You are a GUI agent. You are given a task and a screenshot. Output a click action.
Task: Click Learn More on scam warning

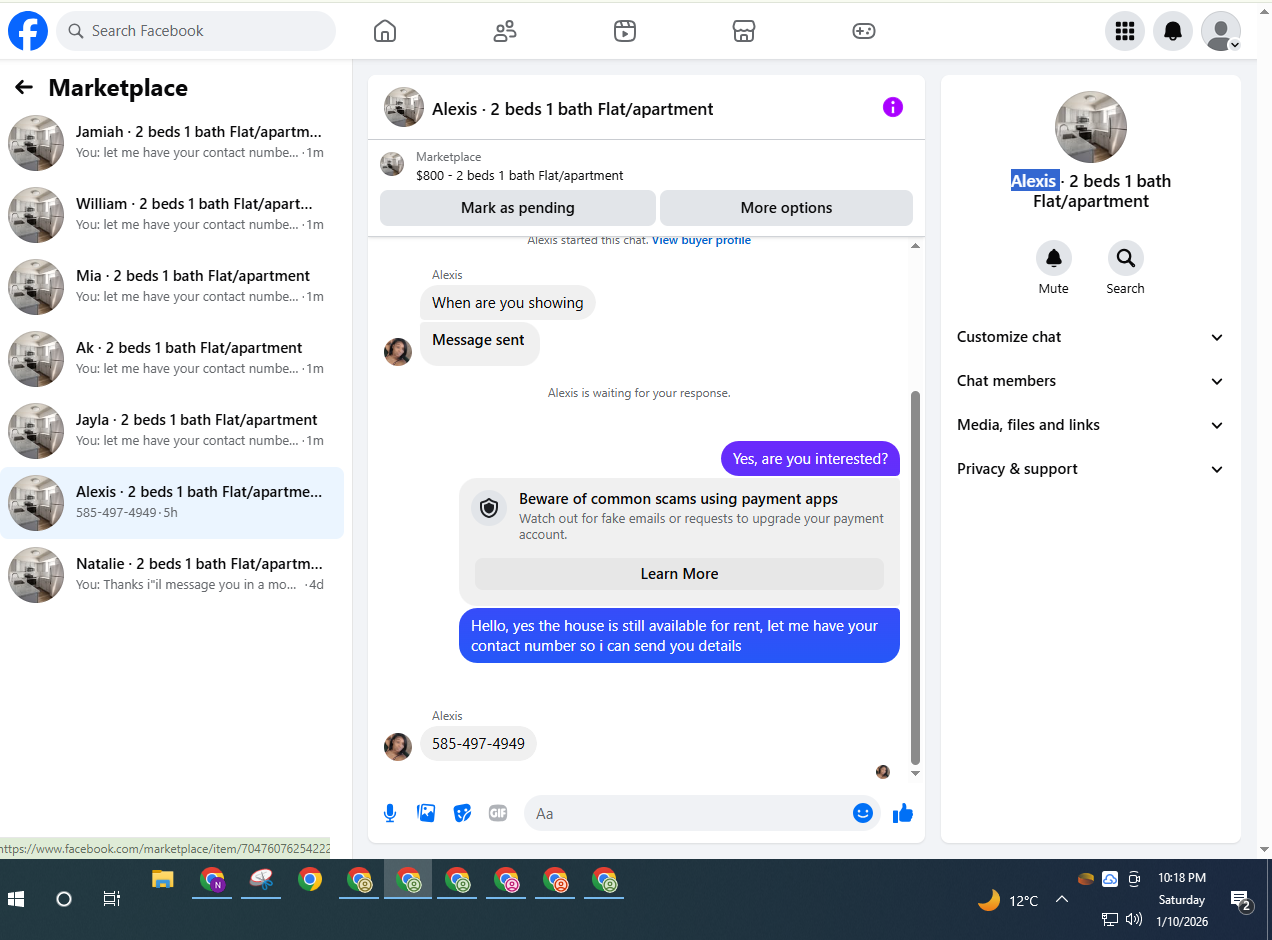click(679, 574)
